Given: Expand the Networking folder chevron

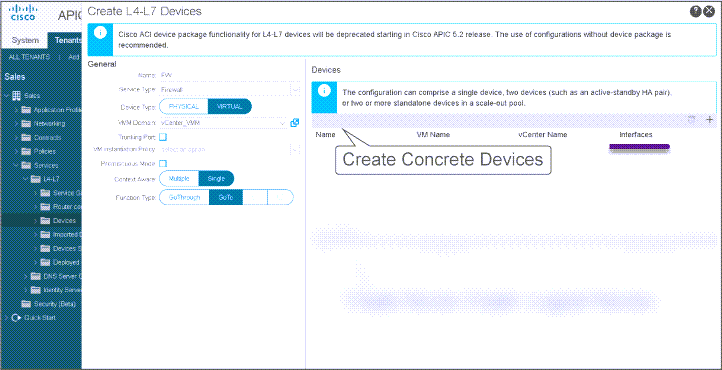Looking at the screenshot, I should coord(17,123).
